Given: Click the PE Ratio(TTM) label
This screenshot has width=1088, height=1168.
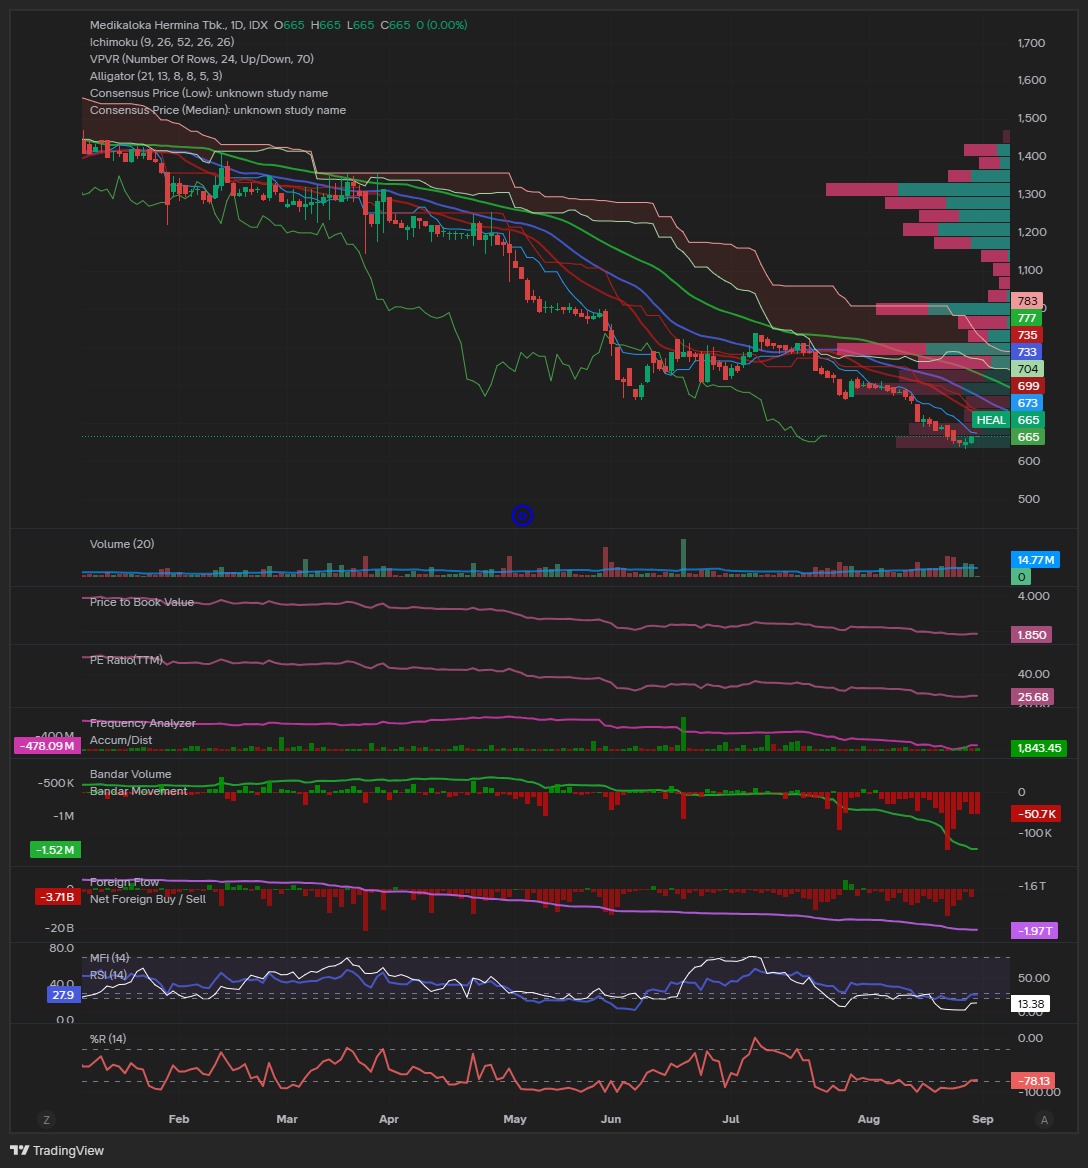Looking at the screenshot, I should coord(126,660).
